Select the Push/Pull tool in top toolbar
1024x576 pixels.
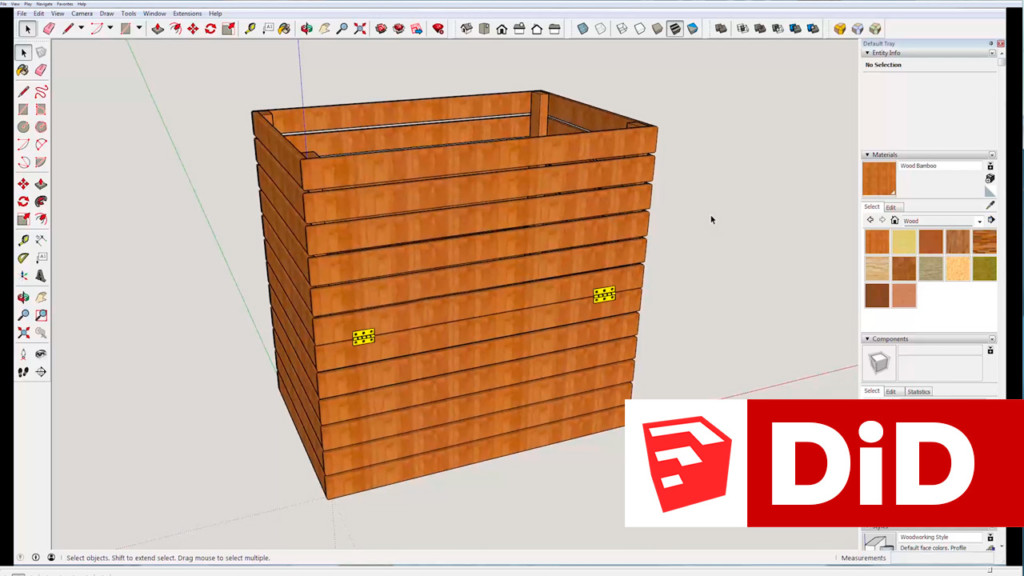(x=157, y=29)
